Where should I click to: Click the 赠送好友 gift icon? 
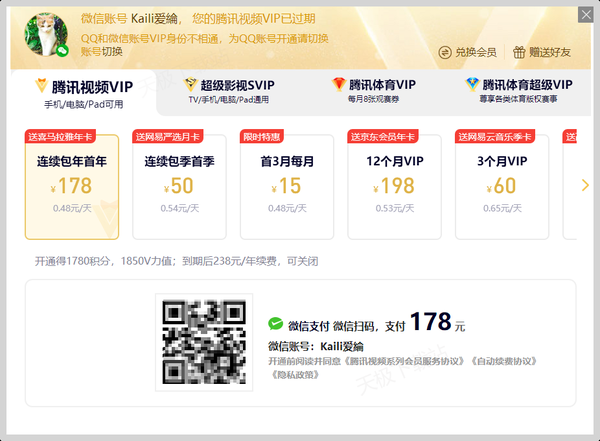tap(519, 52)
